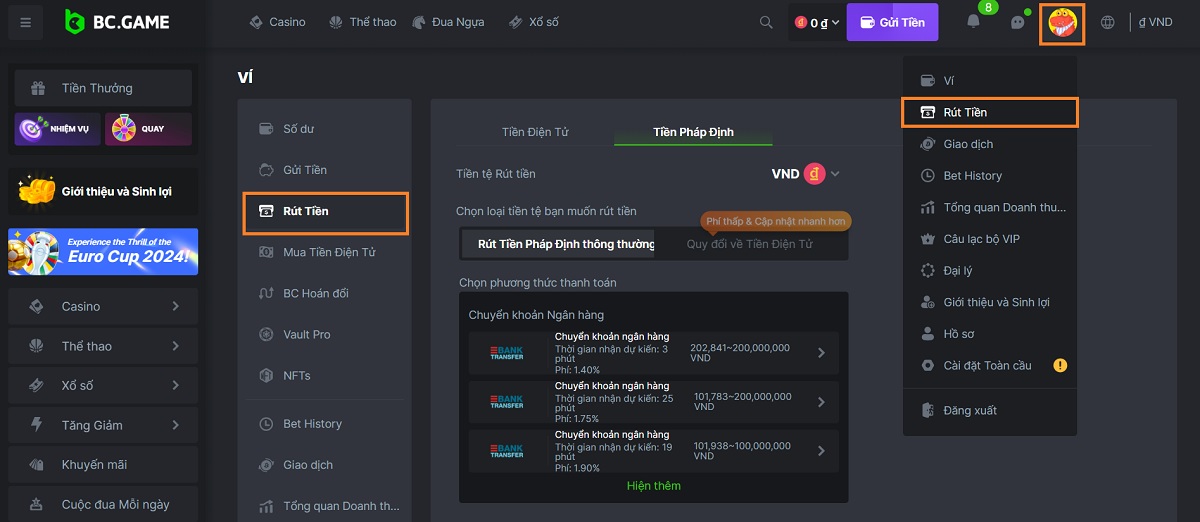
Task: Open Hồ sơ in profile dropdown
Action: point(990,334)
